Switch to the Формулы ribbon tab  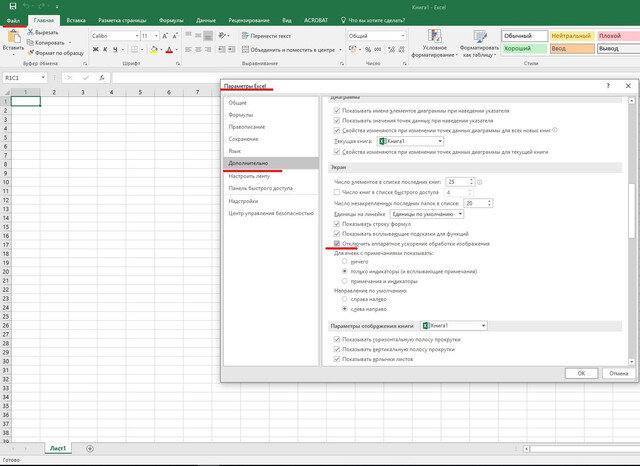click(171, 20)
